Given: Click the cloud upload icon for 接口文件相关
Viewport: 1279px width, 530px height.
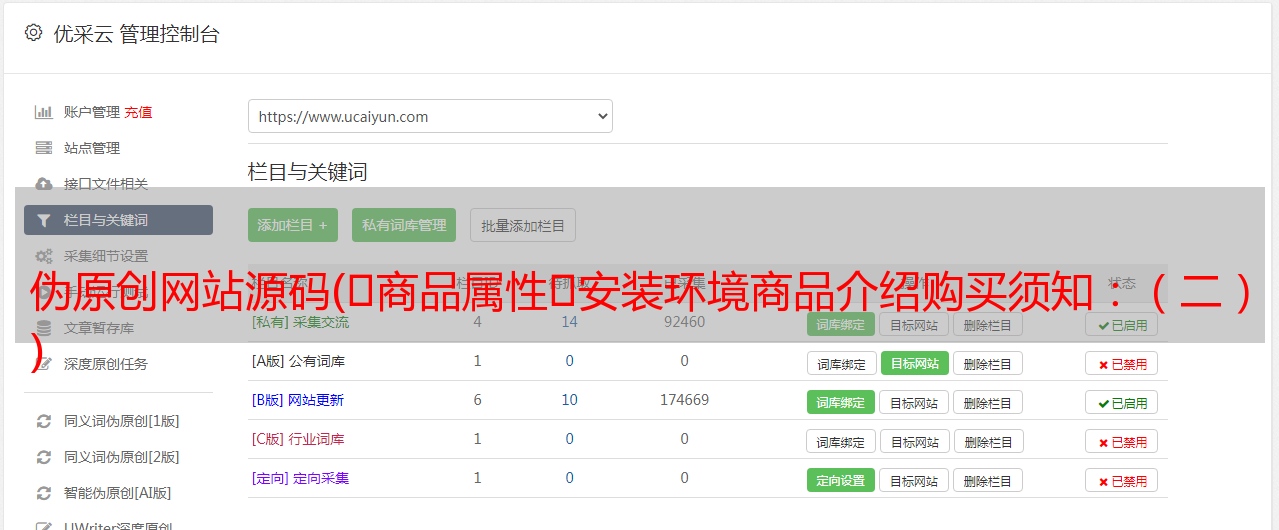Looking at the screenshot, I should coord(44,184).
